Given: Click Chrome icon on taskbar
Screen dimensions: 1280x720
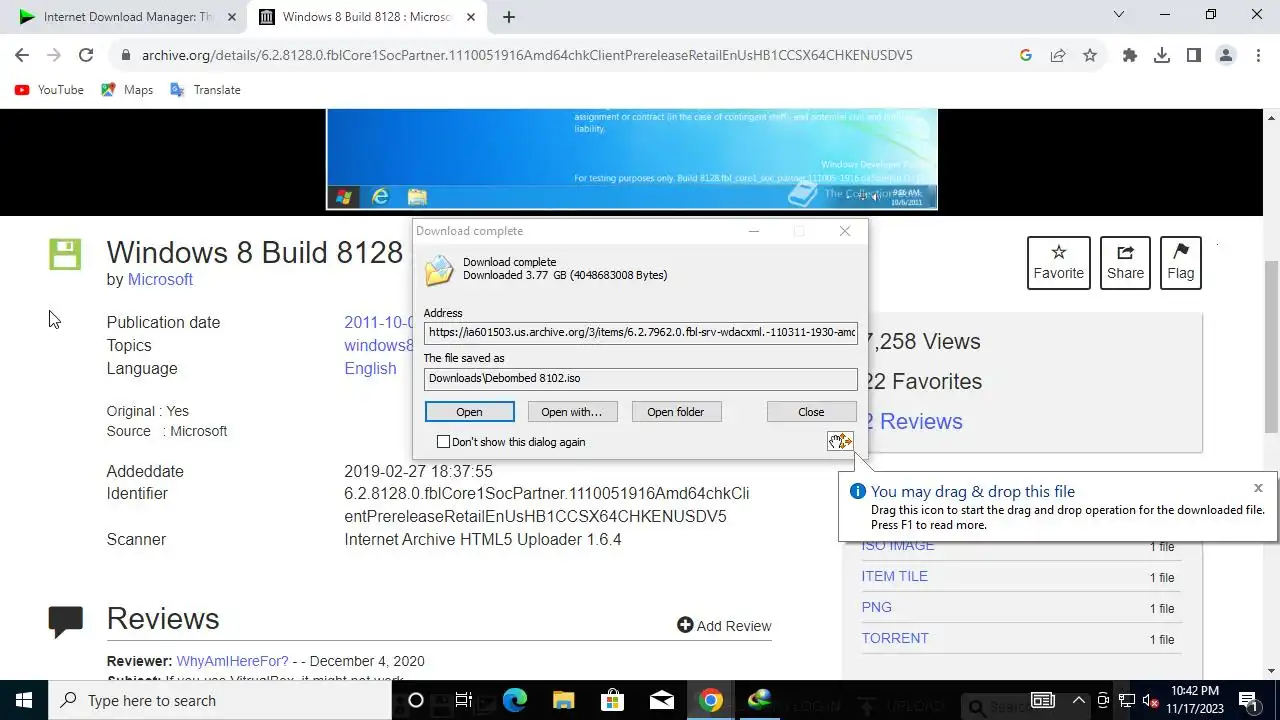Looking at the screenshot, I should point(710,700).
